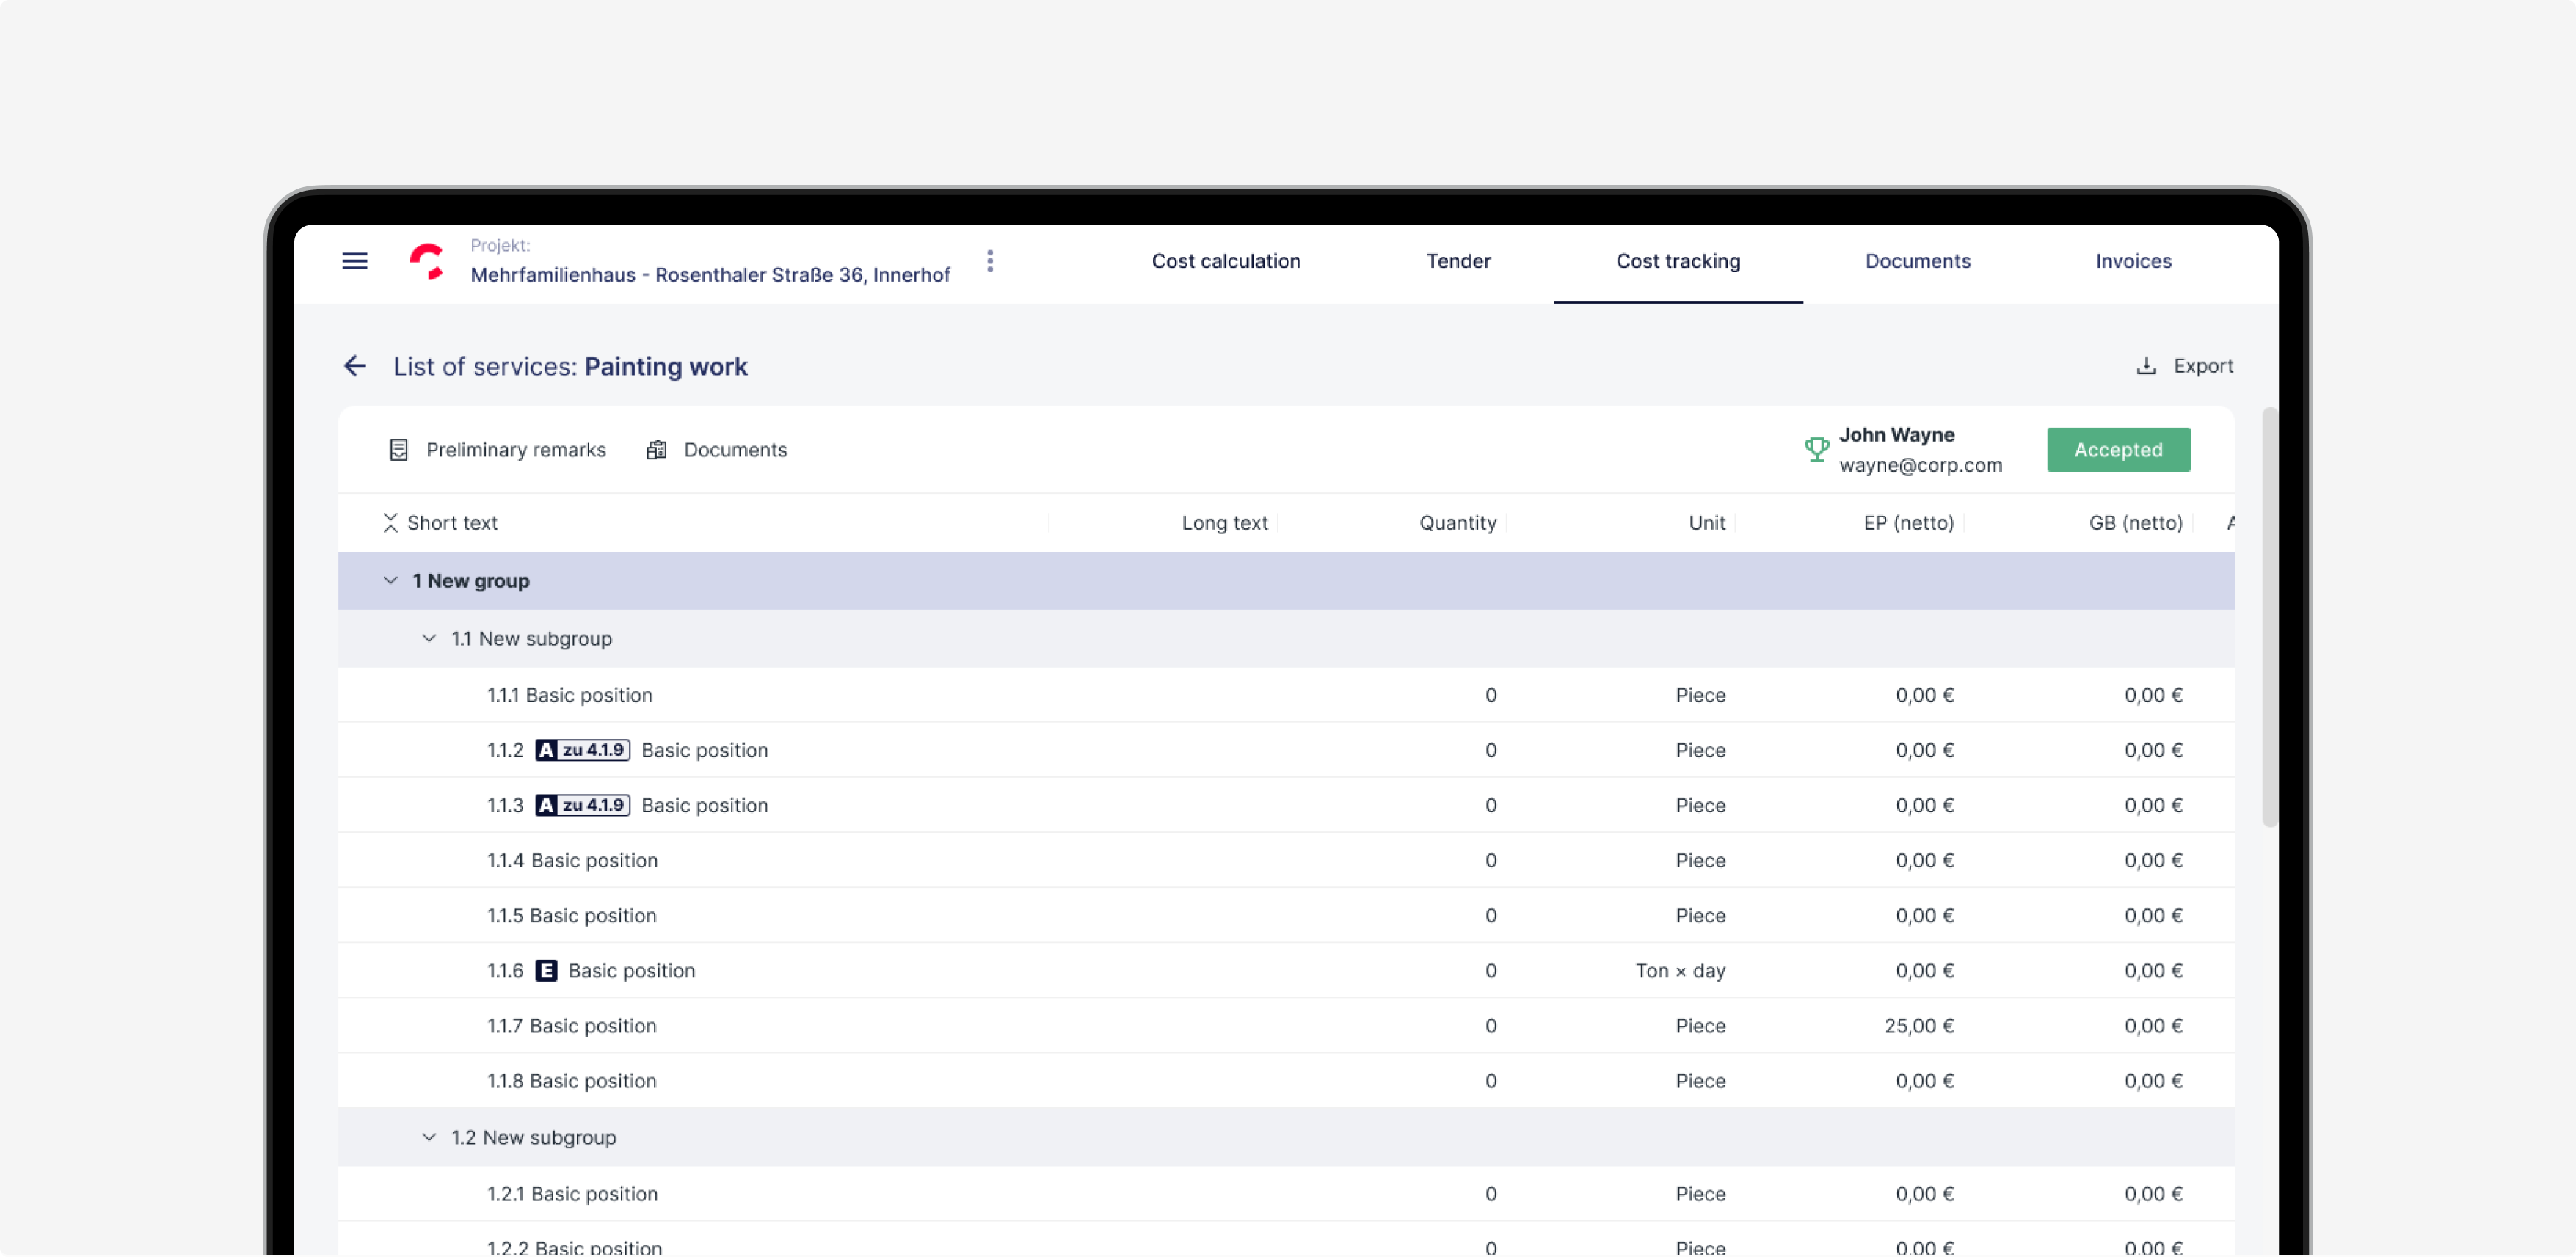Collapse the 1.1 New subgroup
Viewport: 2576px width, 1257px height.
[429, 638]
